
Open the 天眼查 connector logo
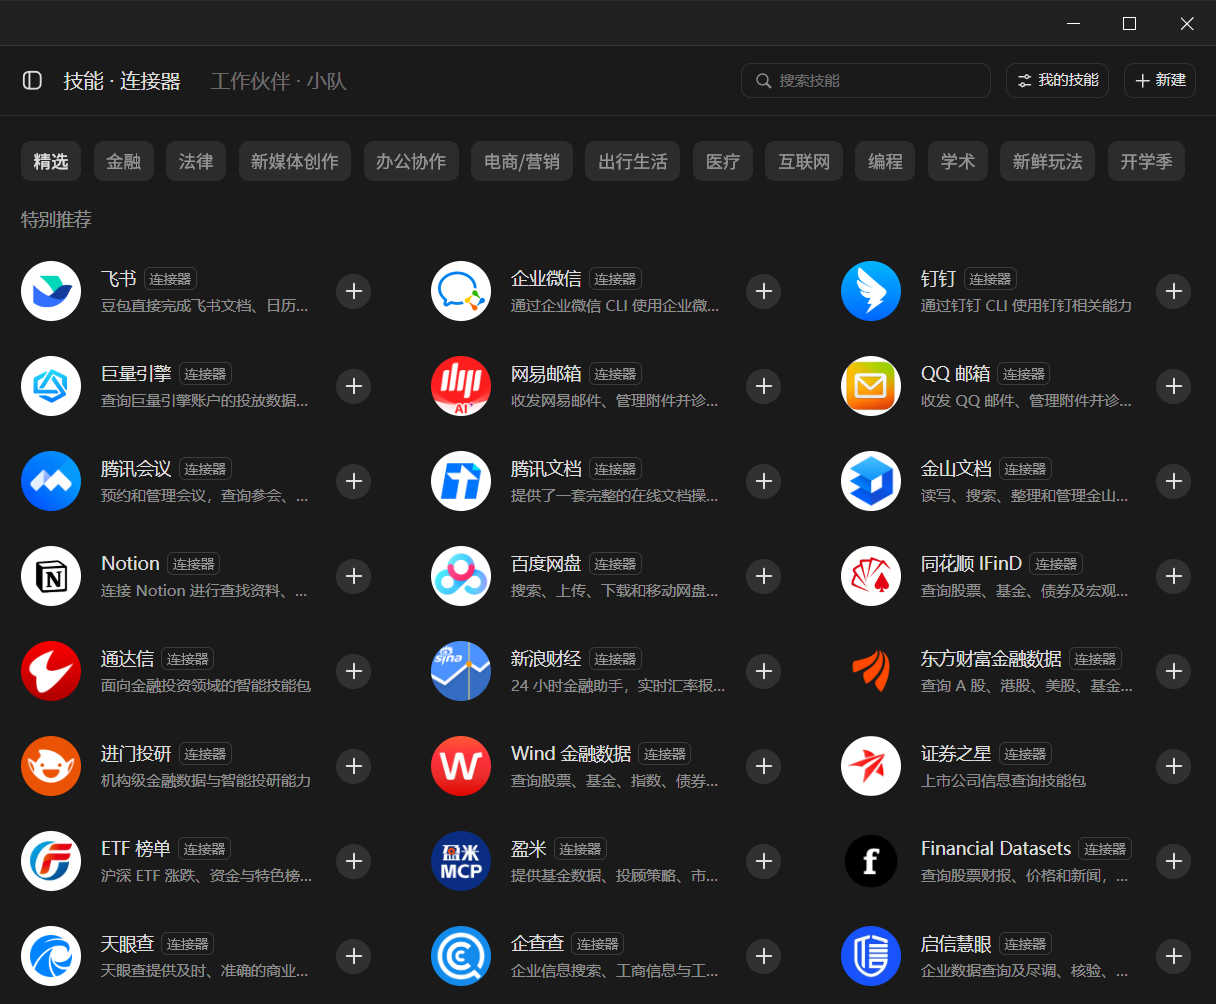(51, 956)
